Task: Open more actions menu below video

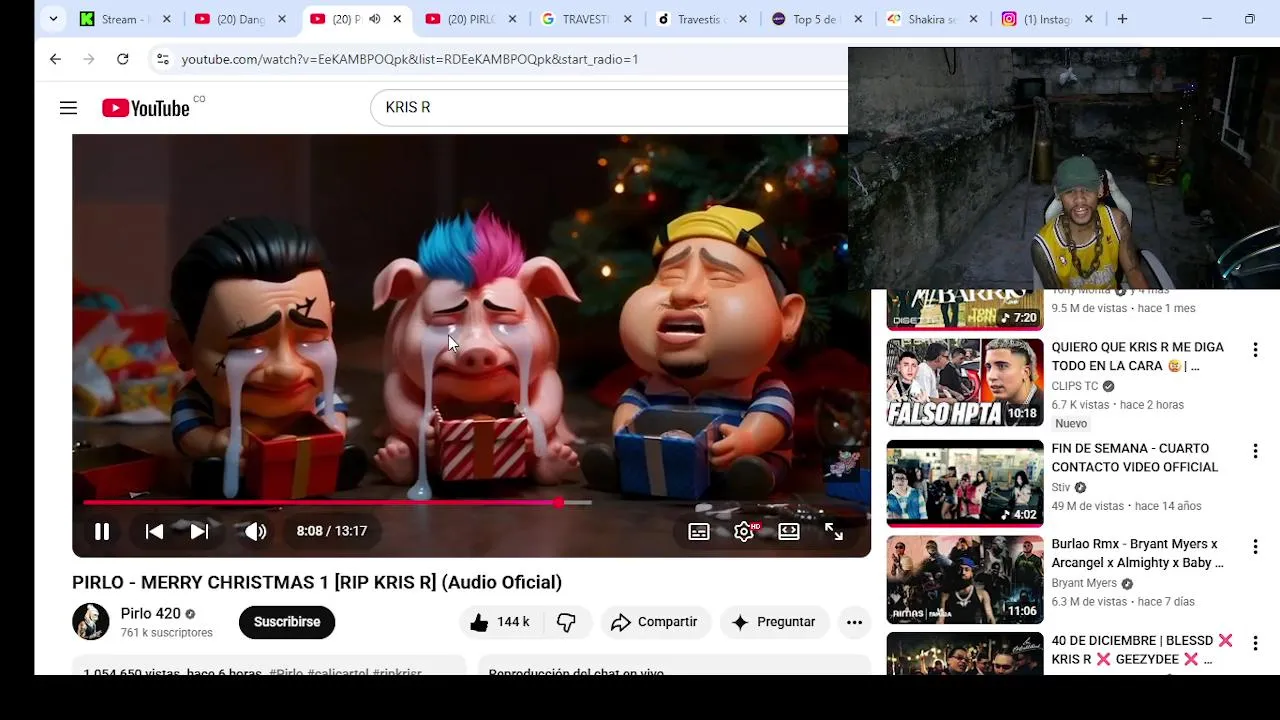Action: 854,622
